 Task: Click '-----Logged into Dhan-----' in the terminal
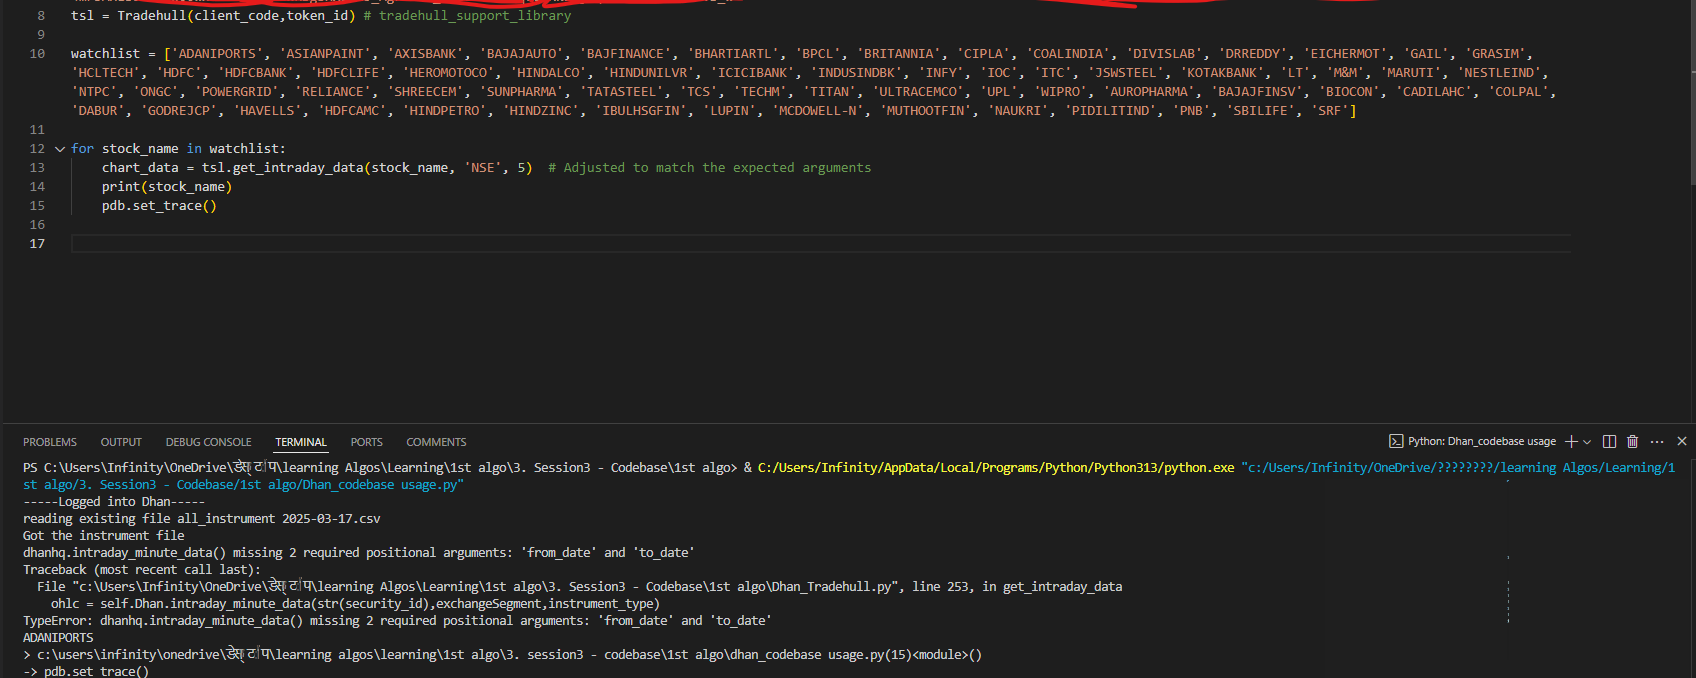point(114,502)
